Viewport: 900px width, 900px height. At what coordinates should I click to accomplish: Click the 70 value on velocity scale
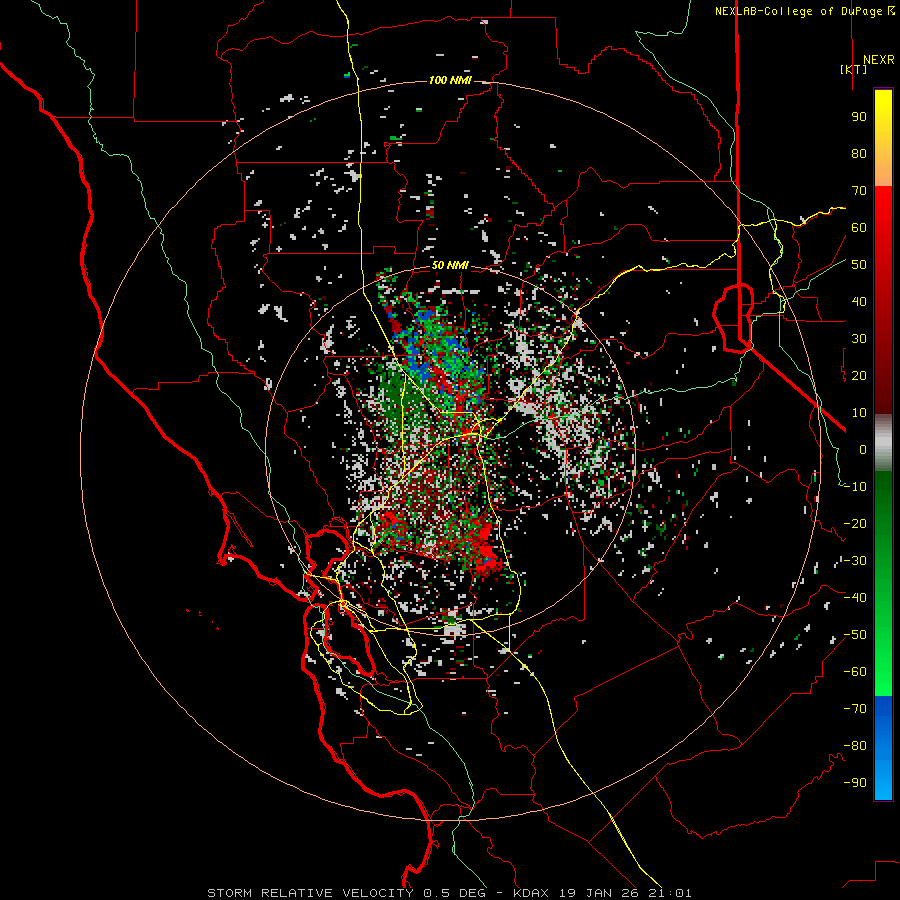pyautogui.click(x=859, y=191)
